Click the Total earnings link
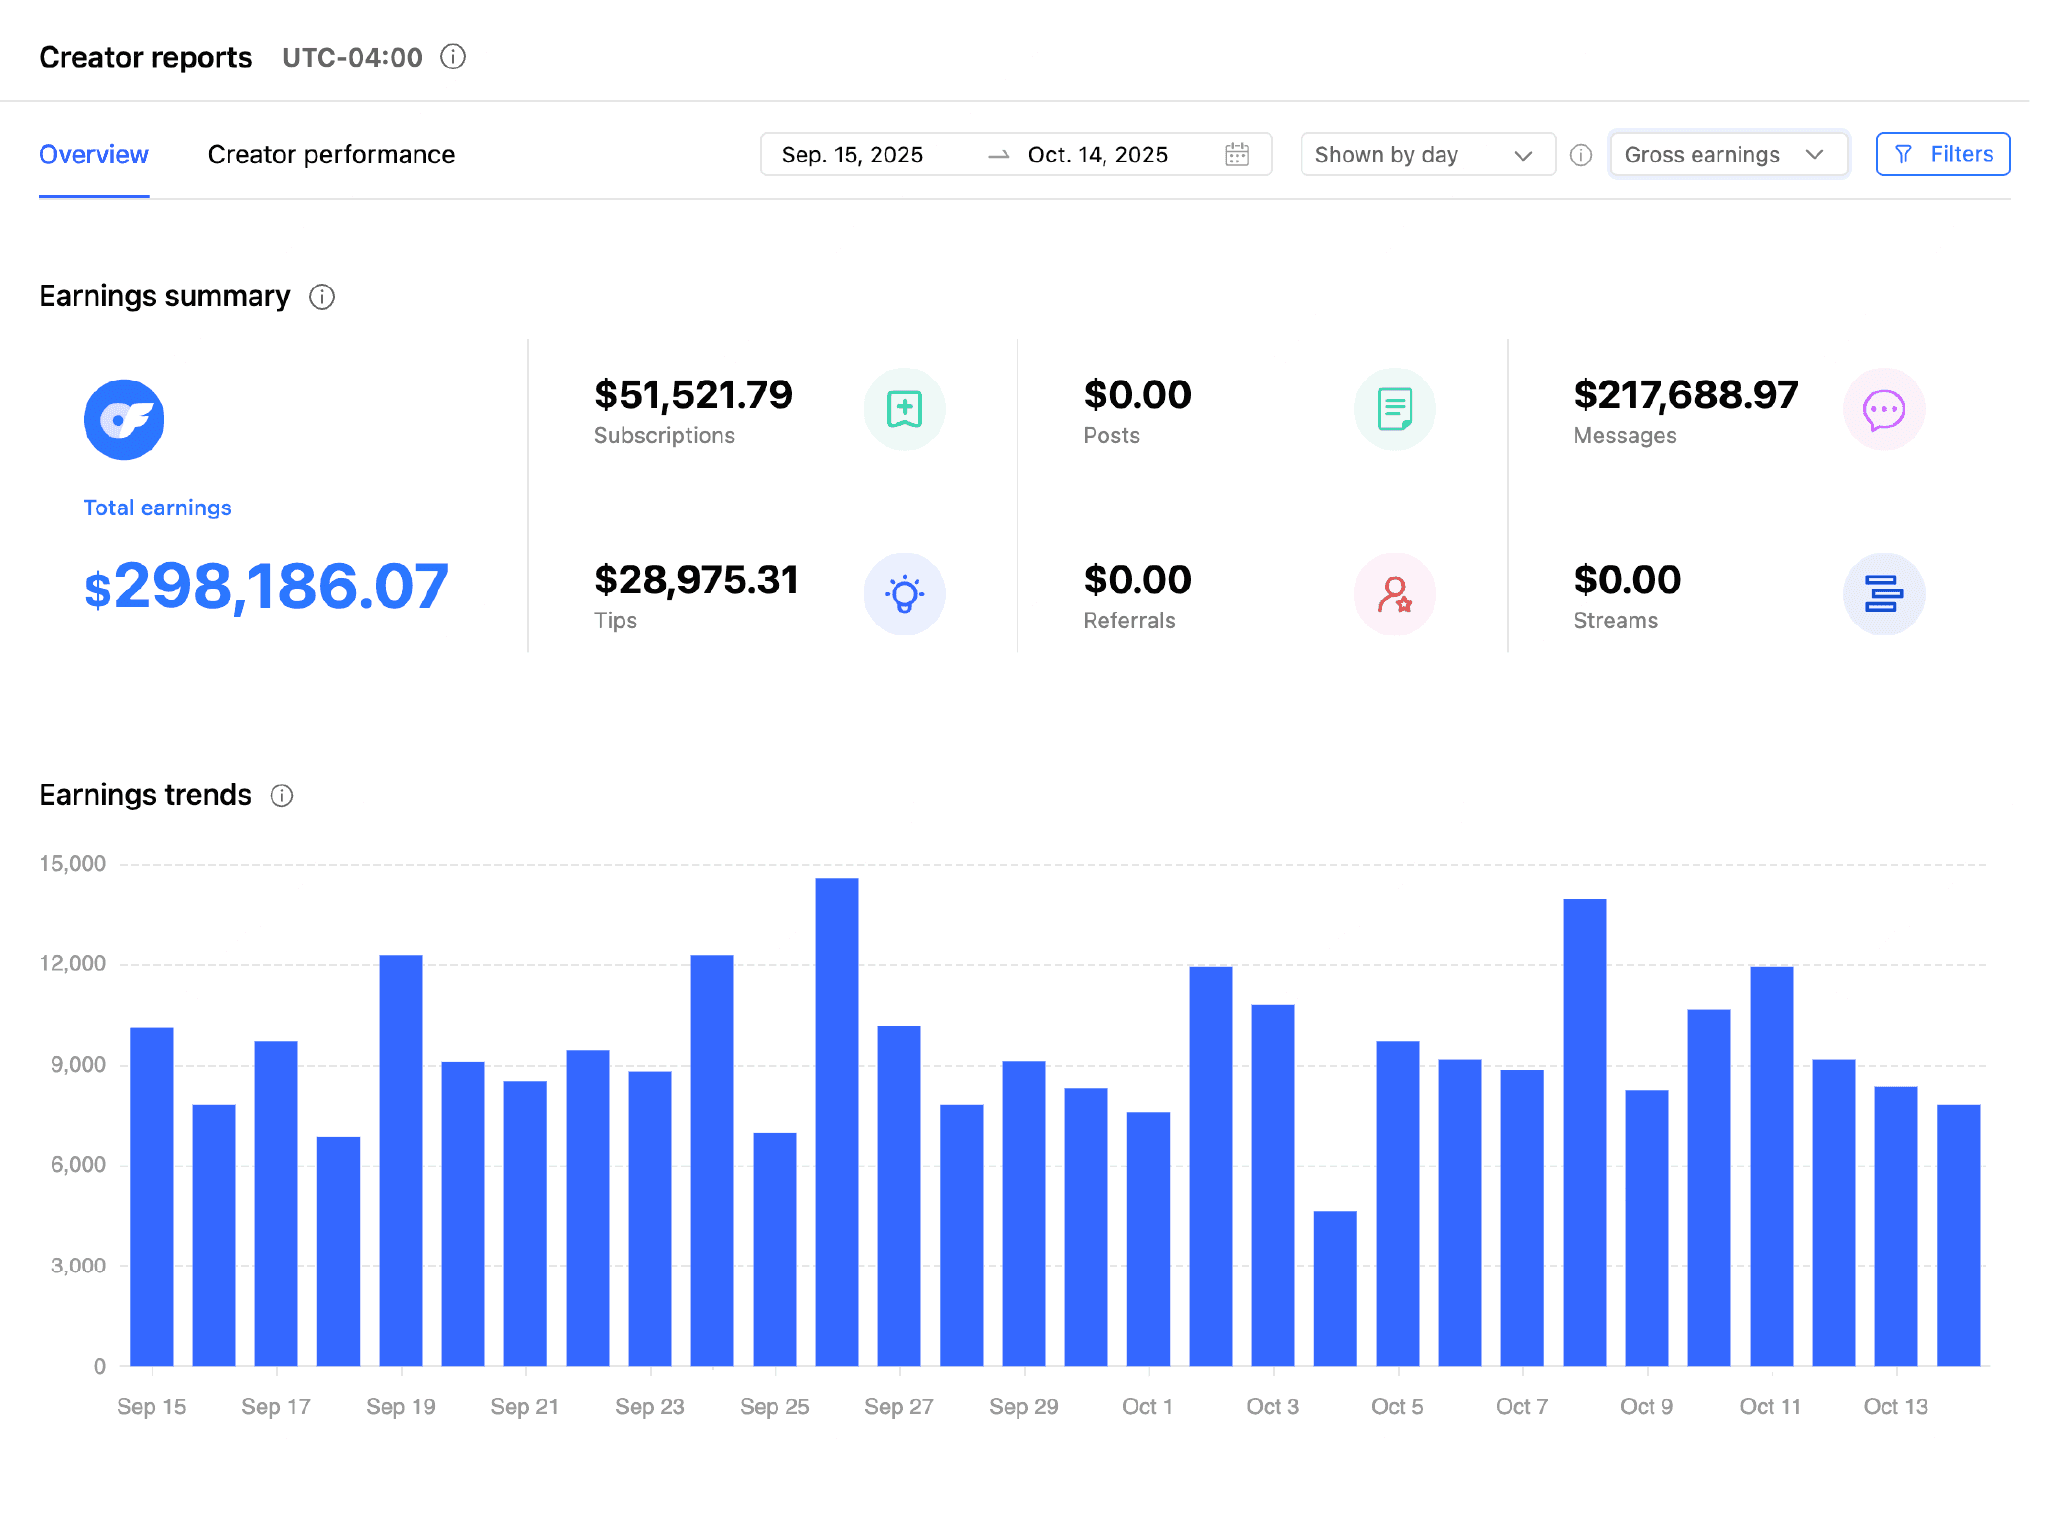 (x=157, y=508)
